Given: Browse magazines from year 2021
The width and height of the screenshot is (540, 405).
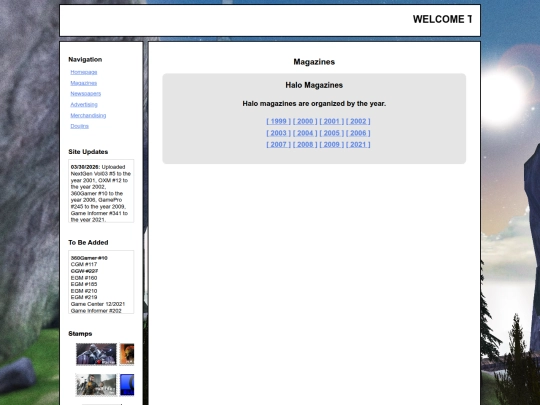Looking at the screenshot, I should click(x=358, y=145).
